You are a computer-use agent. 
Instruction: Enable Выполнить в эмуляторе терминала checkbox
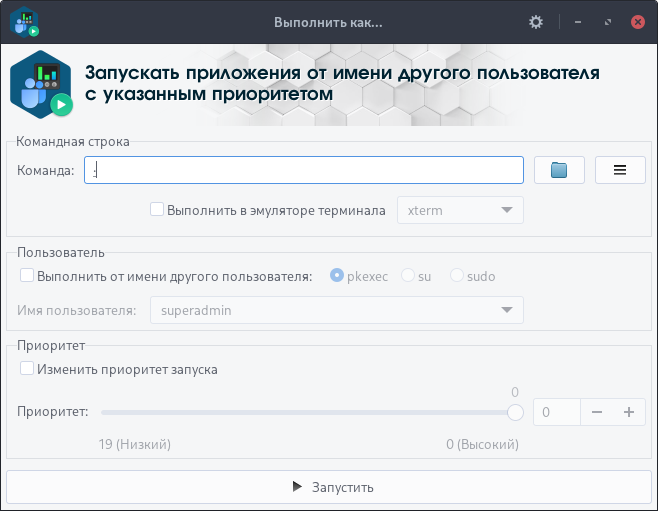(x=157, y=210)
